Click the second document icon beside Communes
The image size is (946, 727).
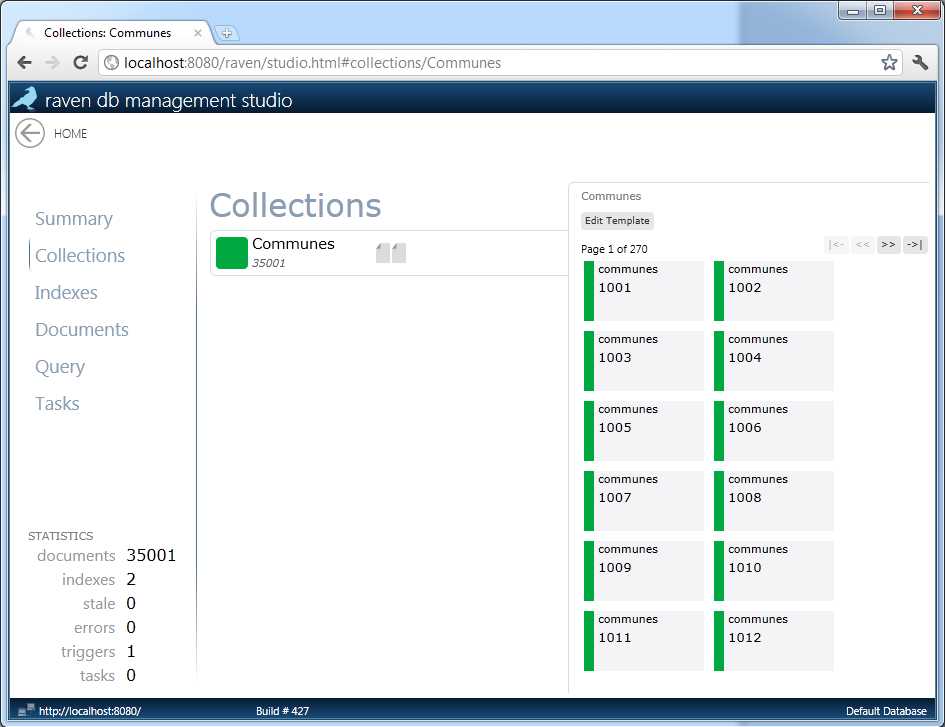pos(398,252)
